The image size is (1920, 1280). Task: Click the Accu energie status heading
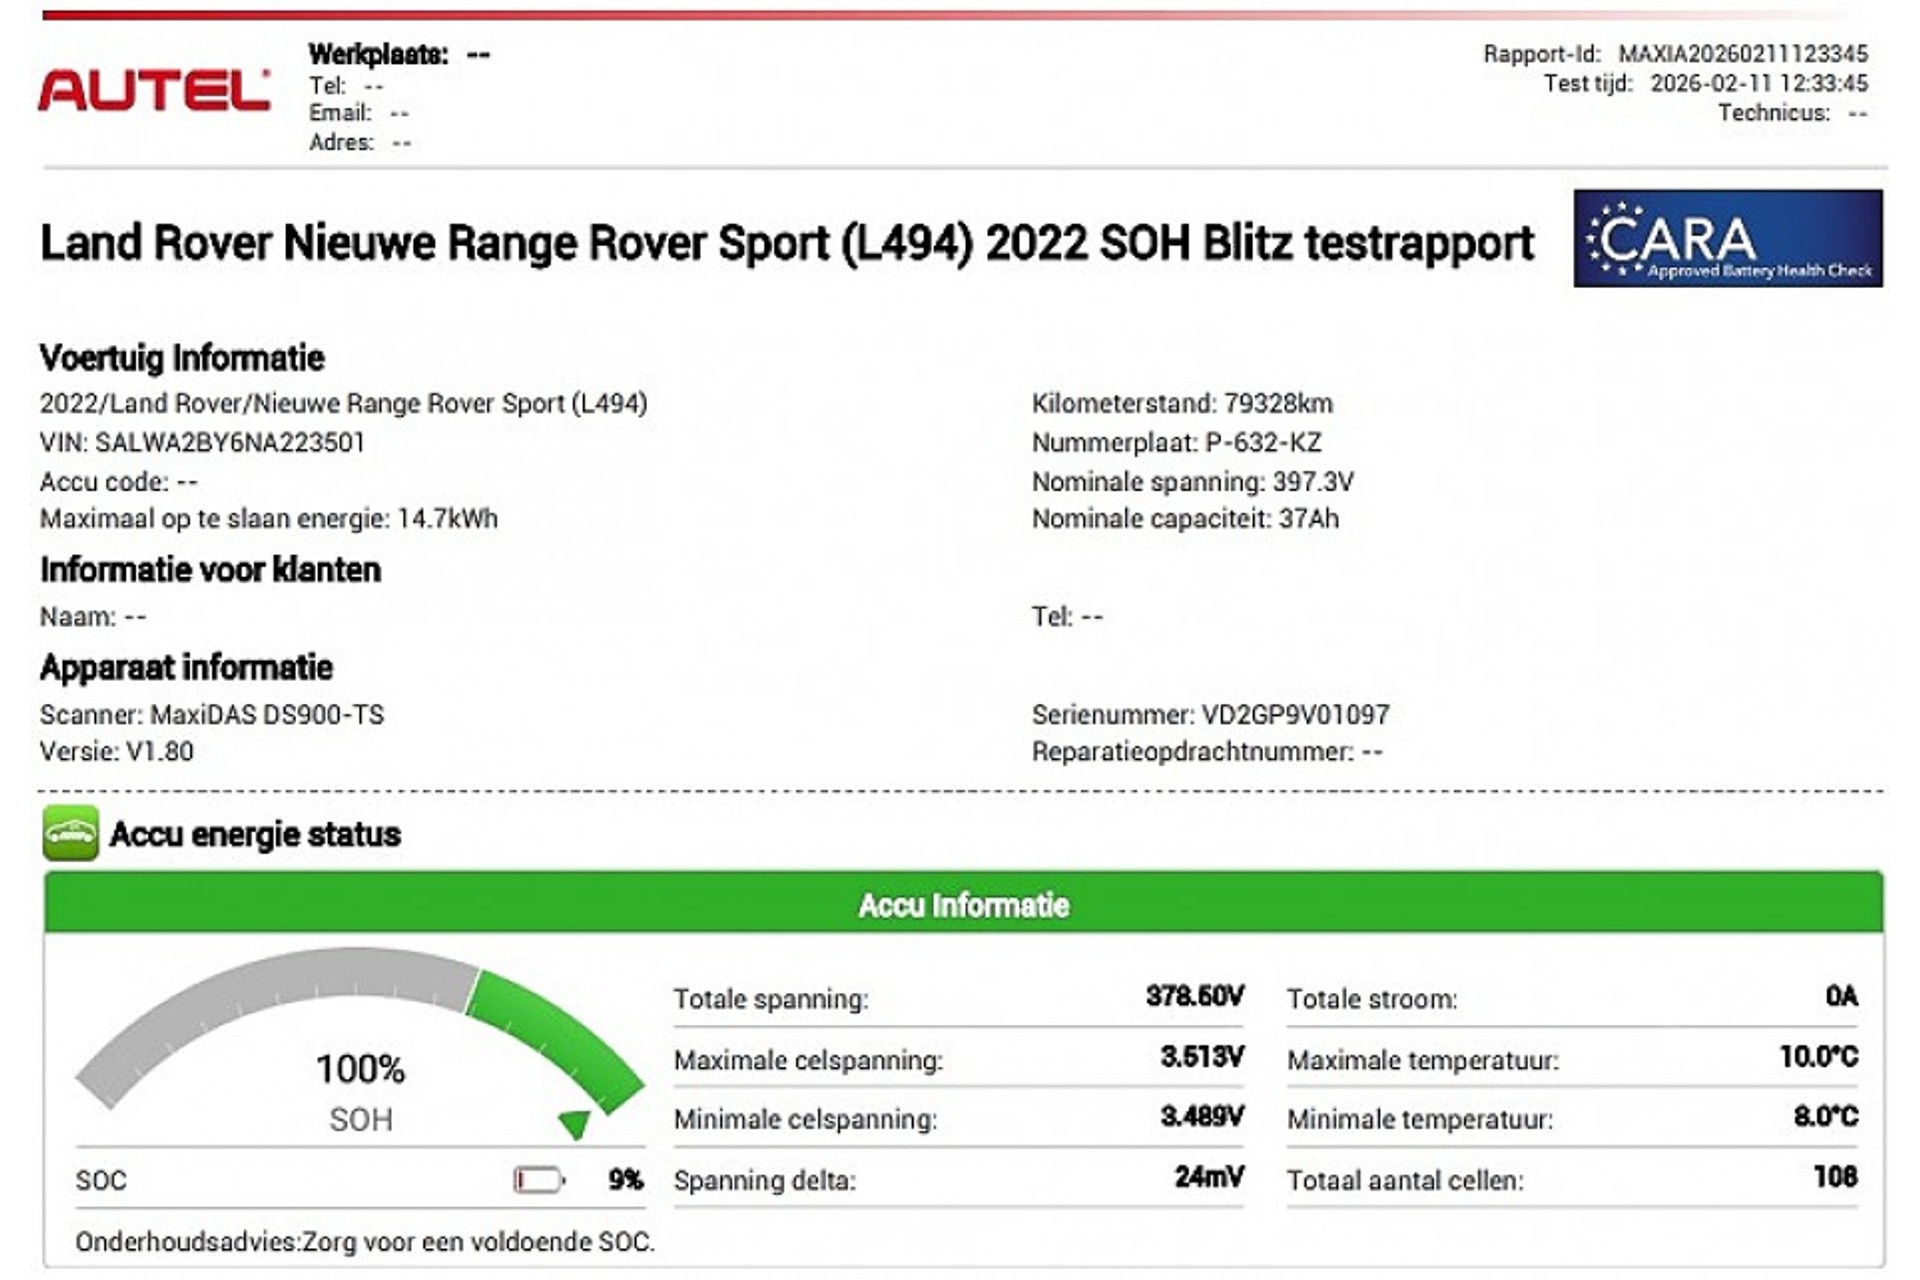click(255, 834)
